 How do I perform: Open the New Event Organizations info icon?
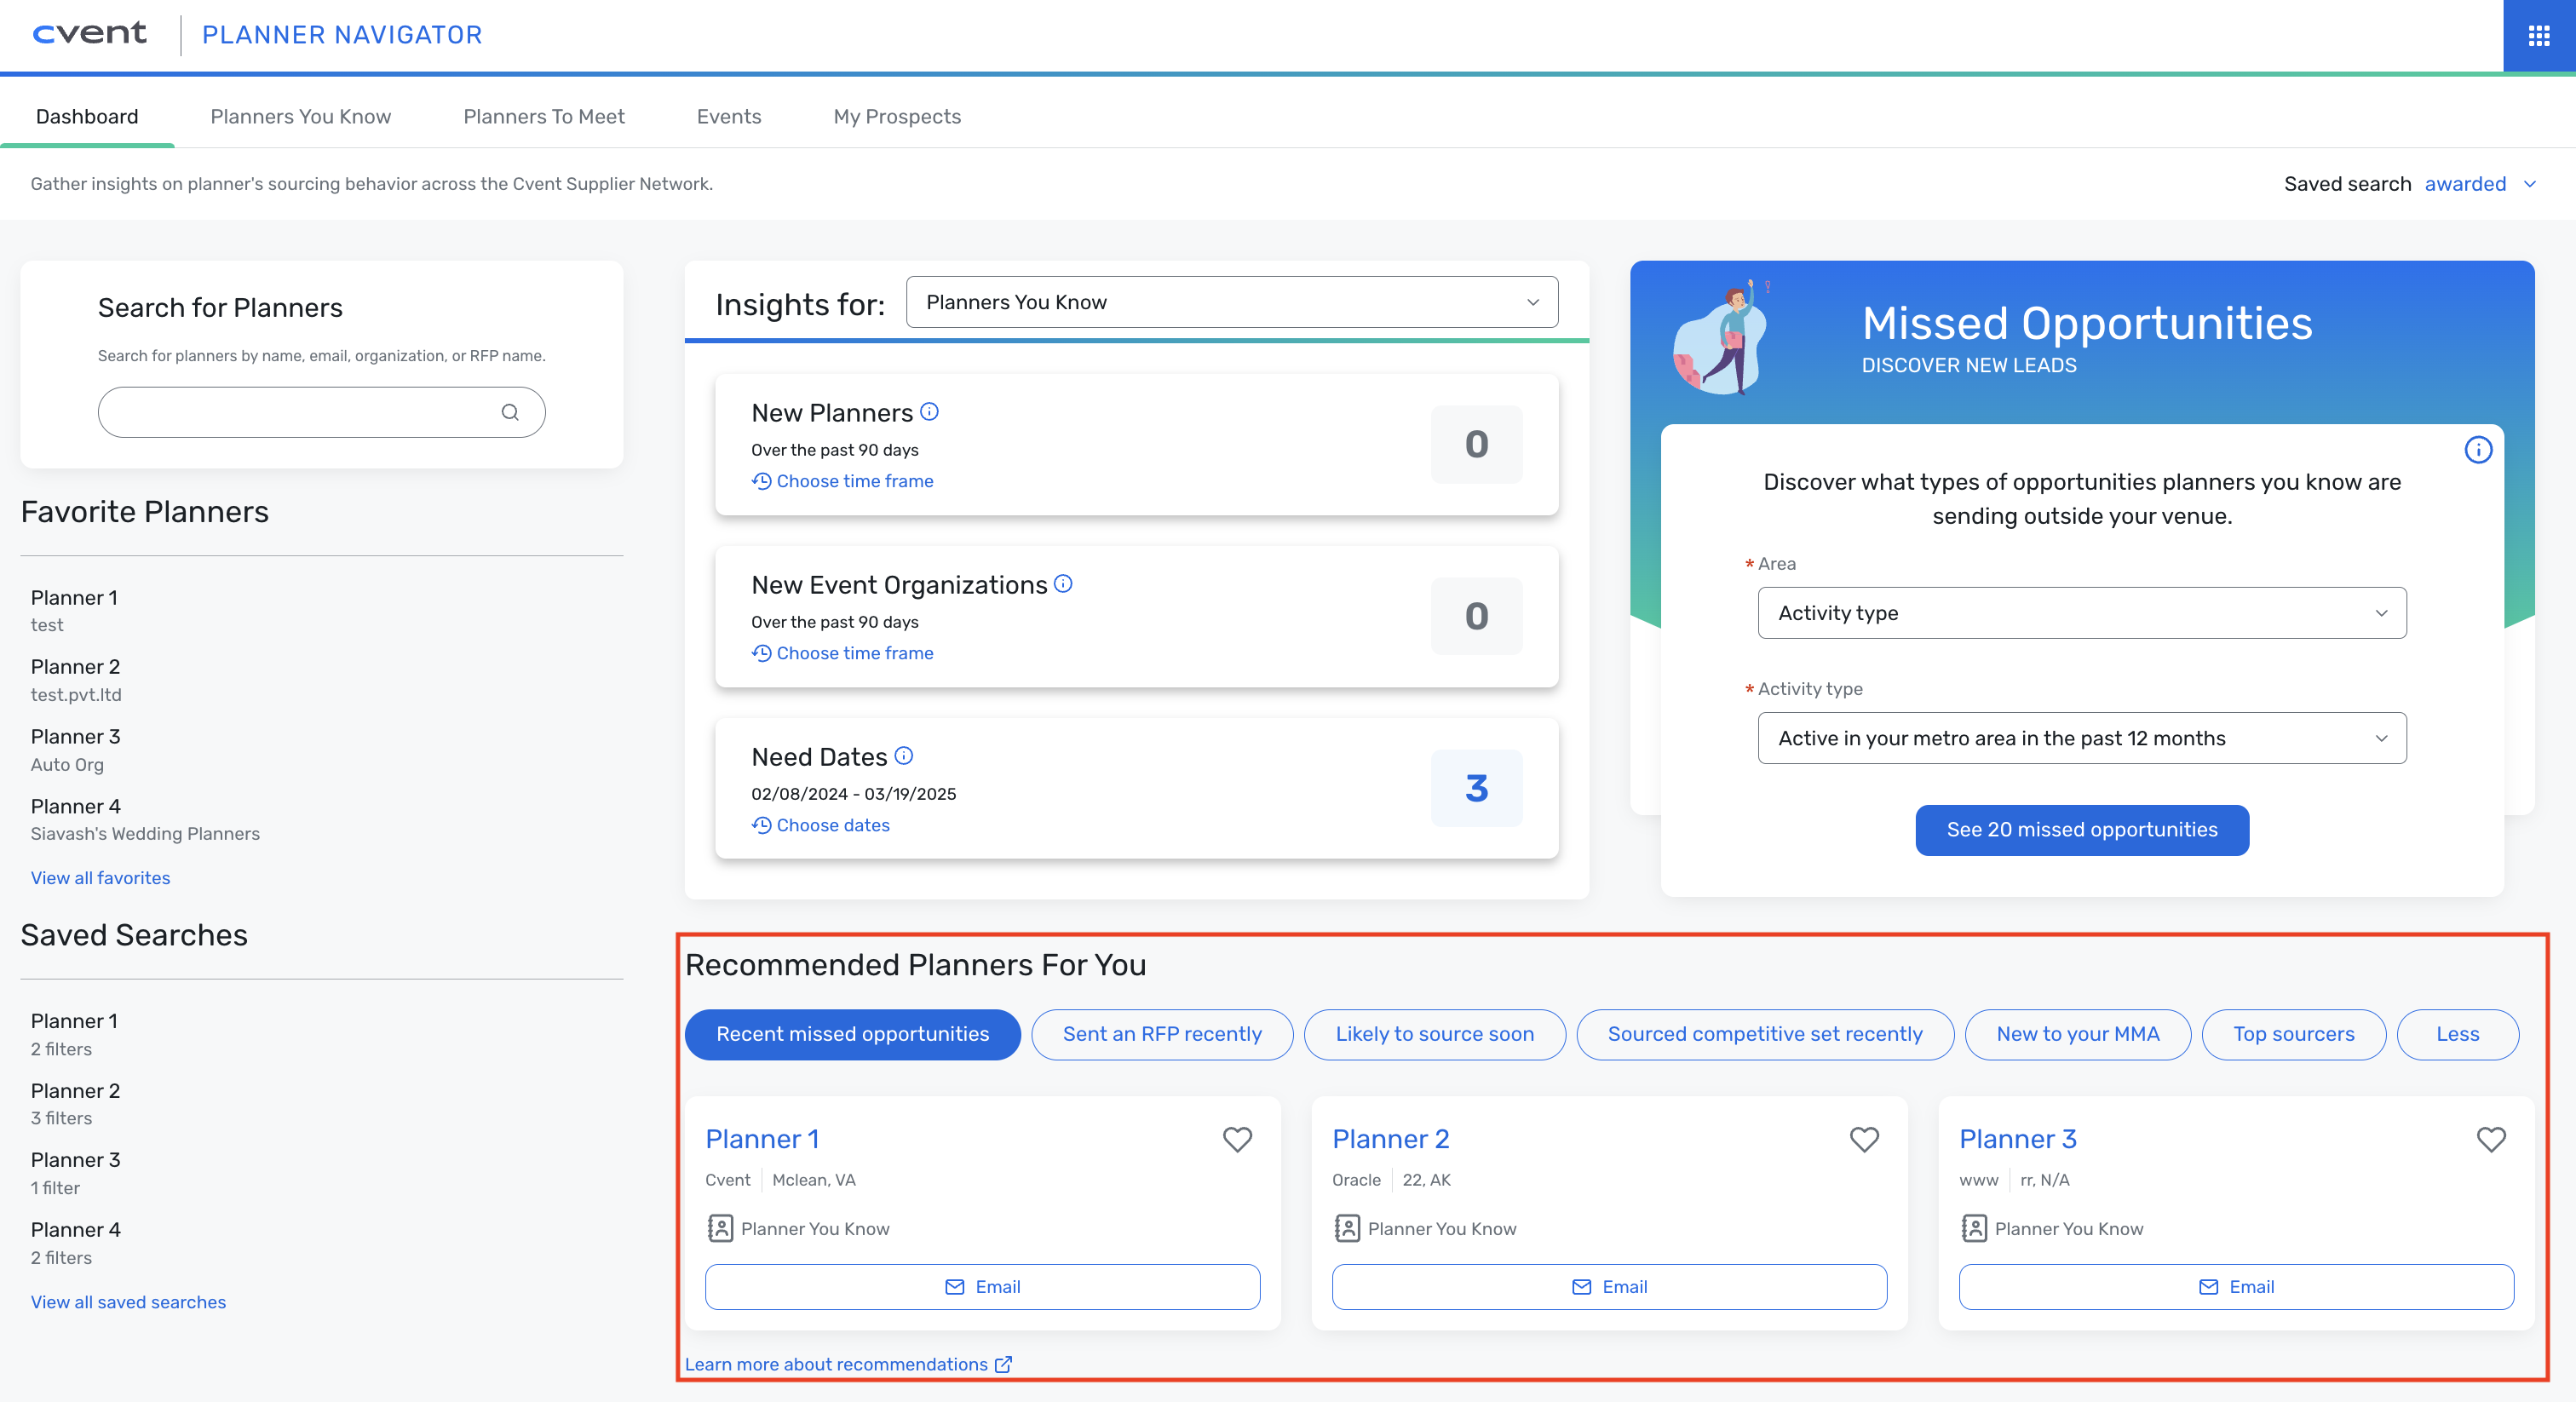1063,583
